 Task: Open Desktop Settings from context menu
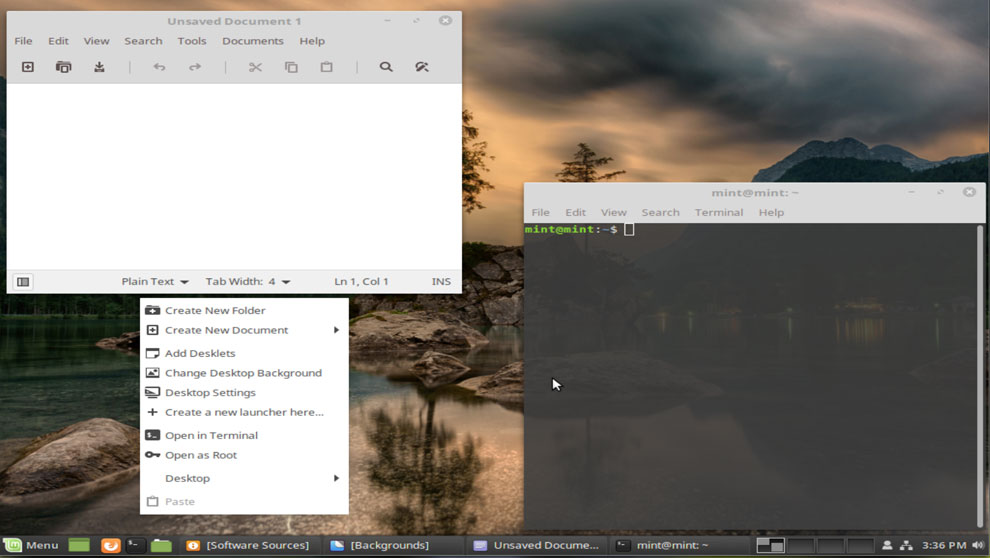click(244, 393)
